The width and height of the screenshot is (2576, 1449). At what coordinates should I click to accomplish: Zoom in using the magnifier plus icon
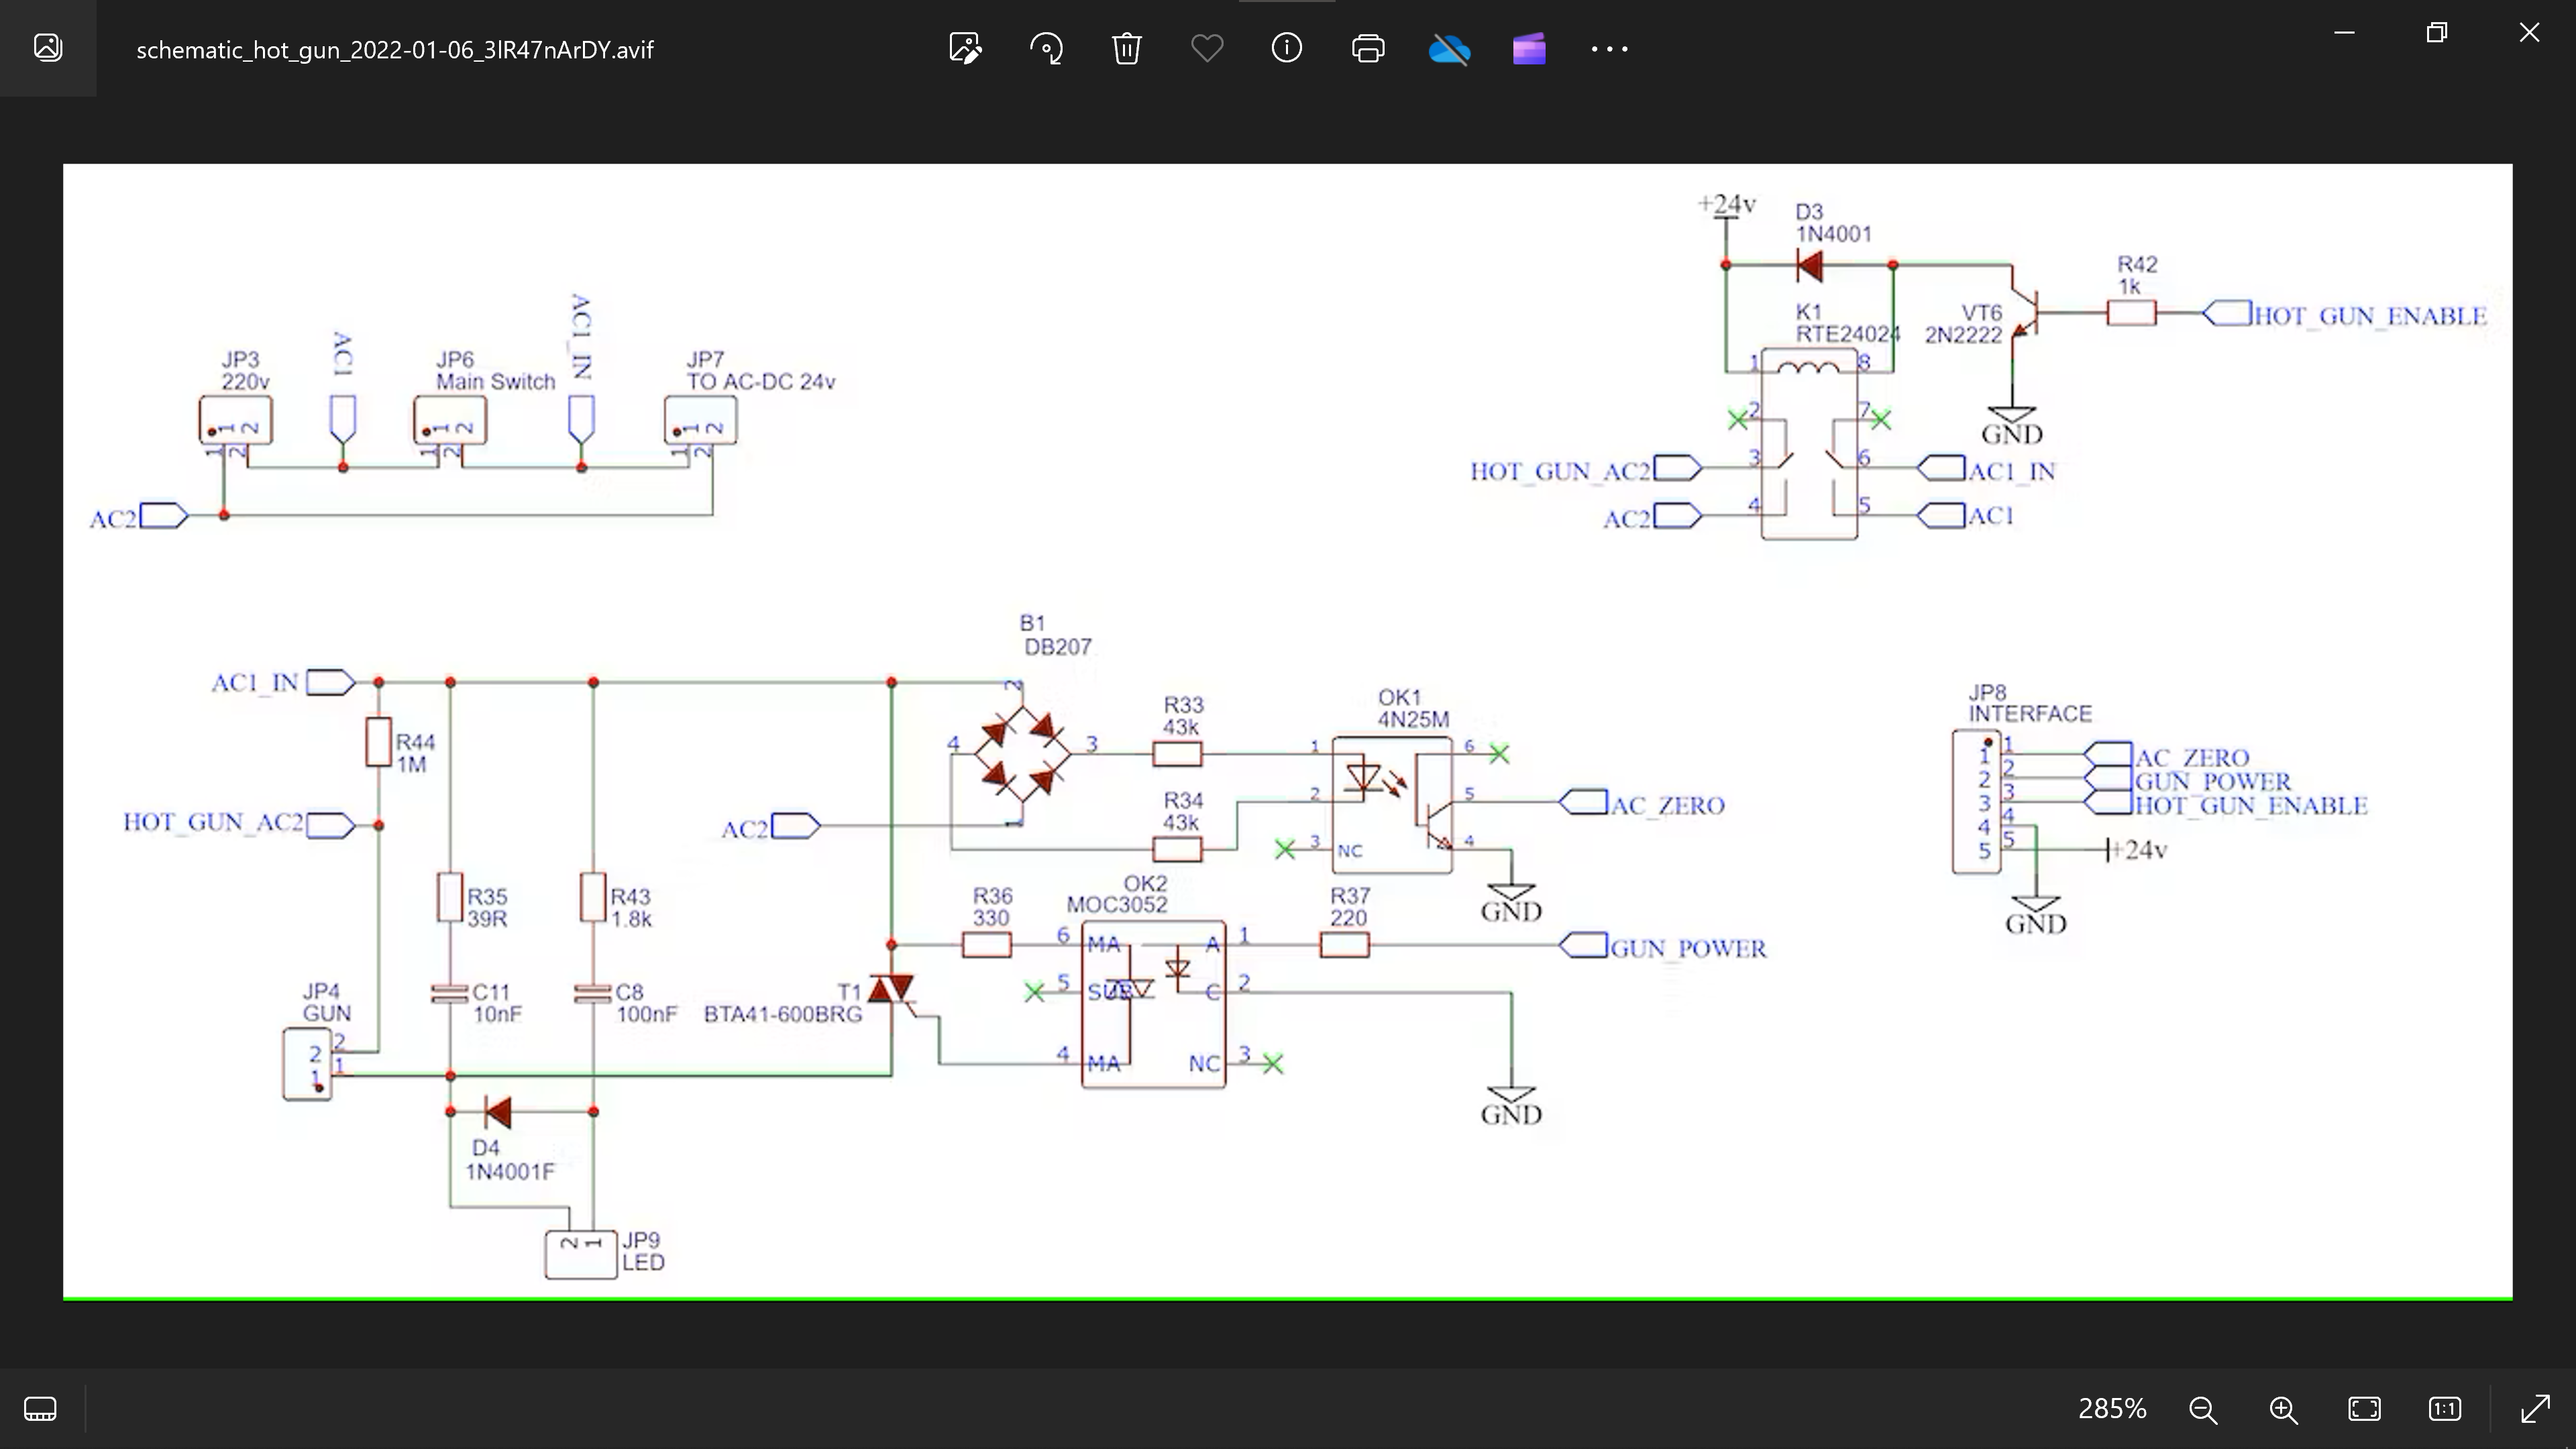tap(2283, 1409)
